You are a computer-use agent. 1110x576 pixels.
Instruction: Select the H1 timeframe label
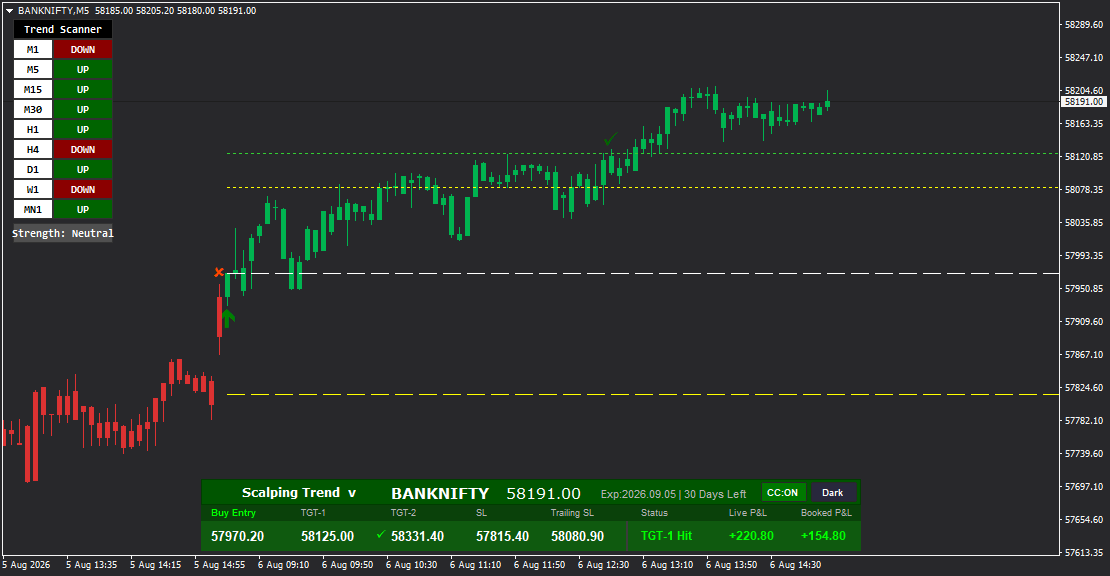[x=33, y=129]
